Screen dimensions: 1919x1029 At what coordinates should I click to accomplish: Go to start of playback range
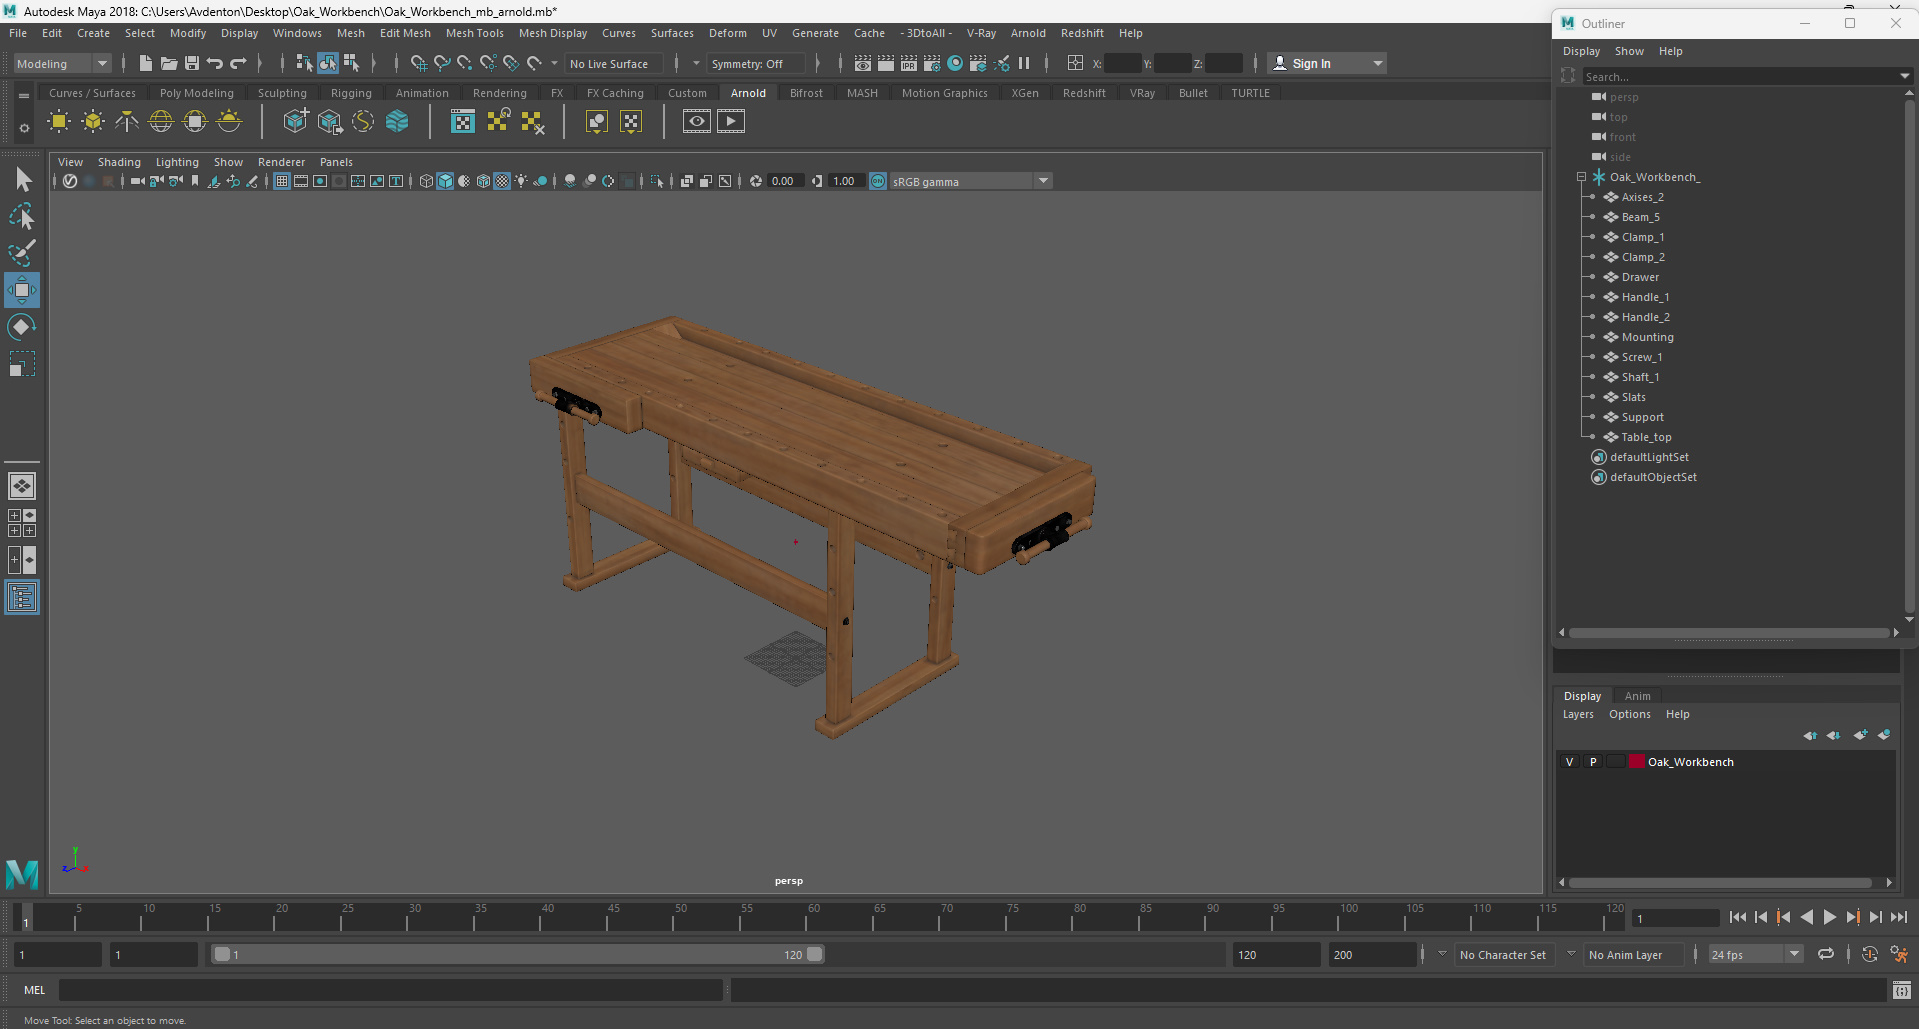[1738, 917]
